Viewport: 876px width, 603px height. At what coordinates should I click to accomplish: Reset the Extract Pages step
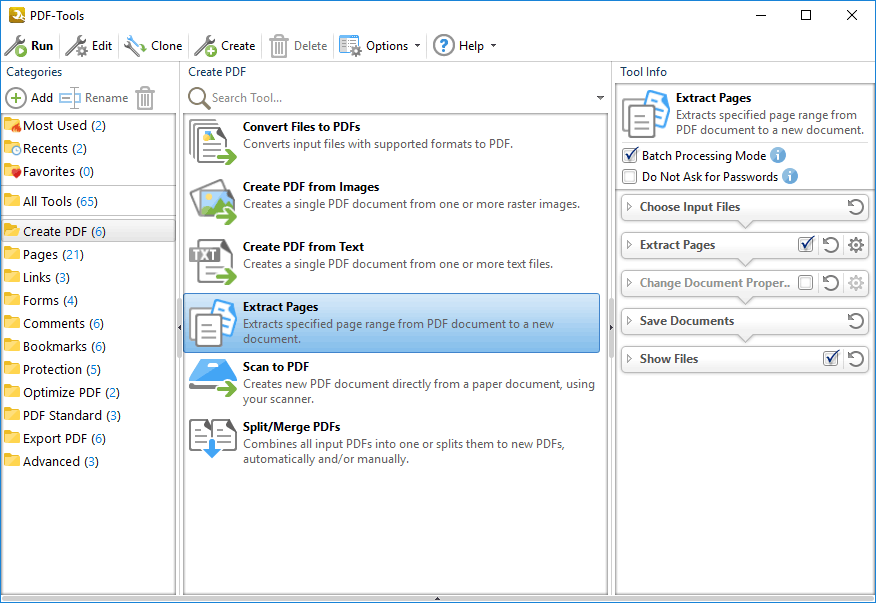[831, 245]
